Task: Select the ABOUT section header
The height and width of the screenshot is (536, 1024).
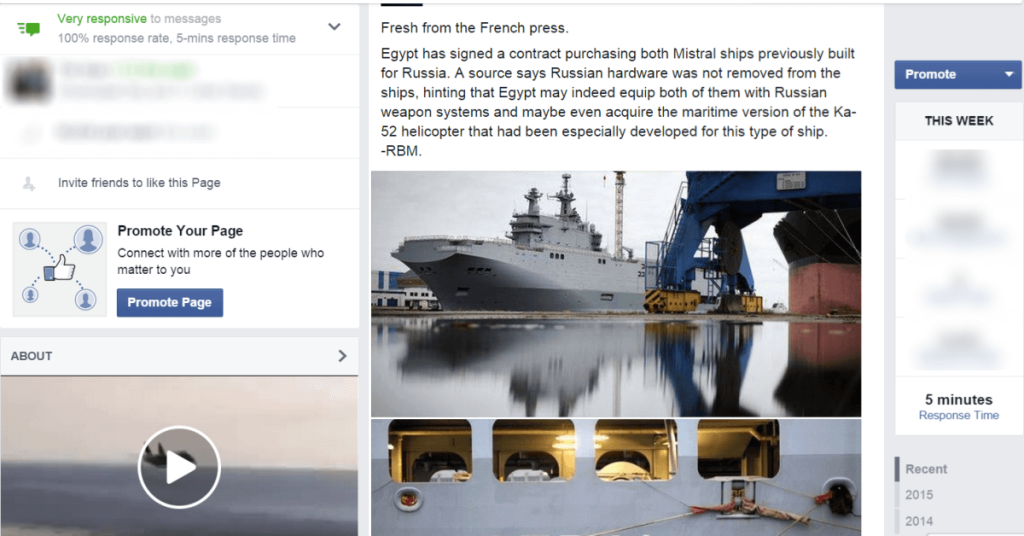Action: (179, 356)
